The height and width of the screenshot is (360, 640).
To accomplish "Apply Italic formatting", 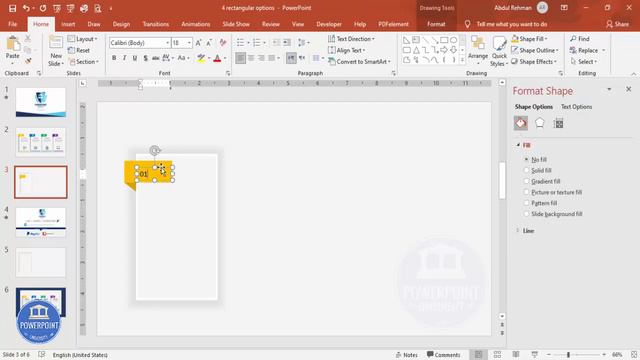I will click(x=124, y=58).
